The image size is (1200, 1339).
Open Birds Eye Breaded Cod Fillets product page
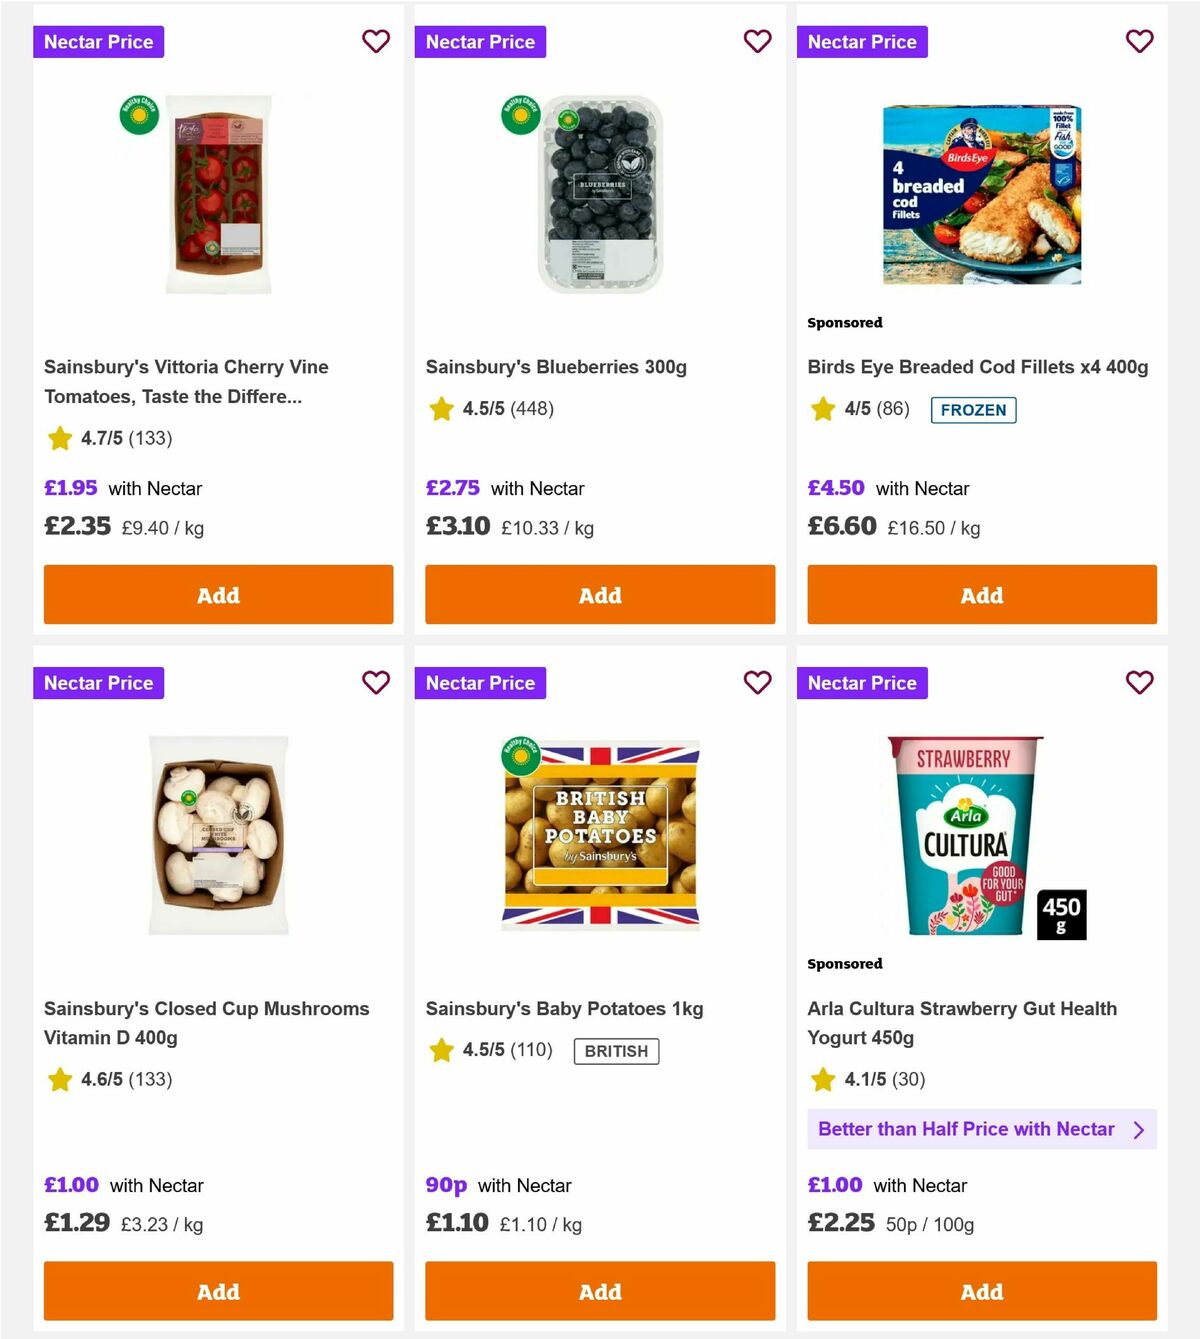[x=978, y=367]
